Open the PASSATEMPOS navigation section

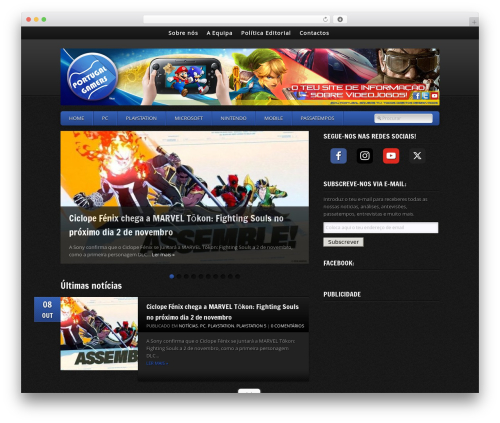tap(317, 118)
